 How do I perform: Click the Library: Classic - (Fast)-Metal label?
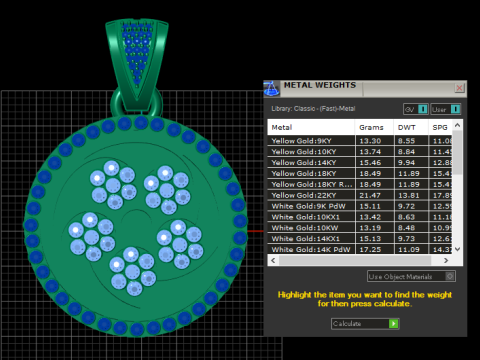313,109
